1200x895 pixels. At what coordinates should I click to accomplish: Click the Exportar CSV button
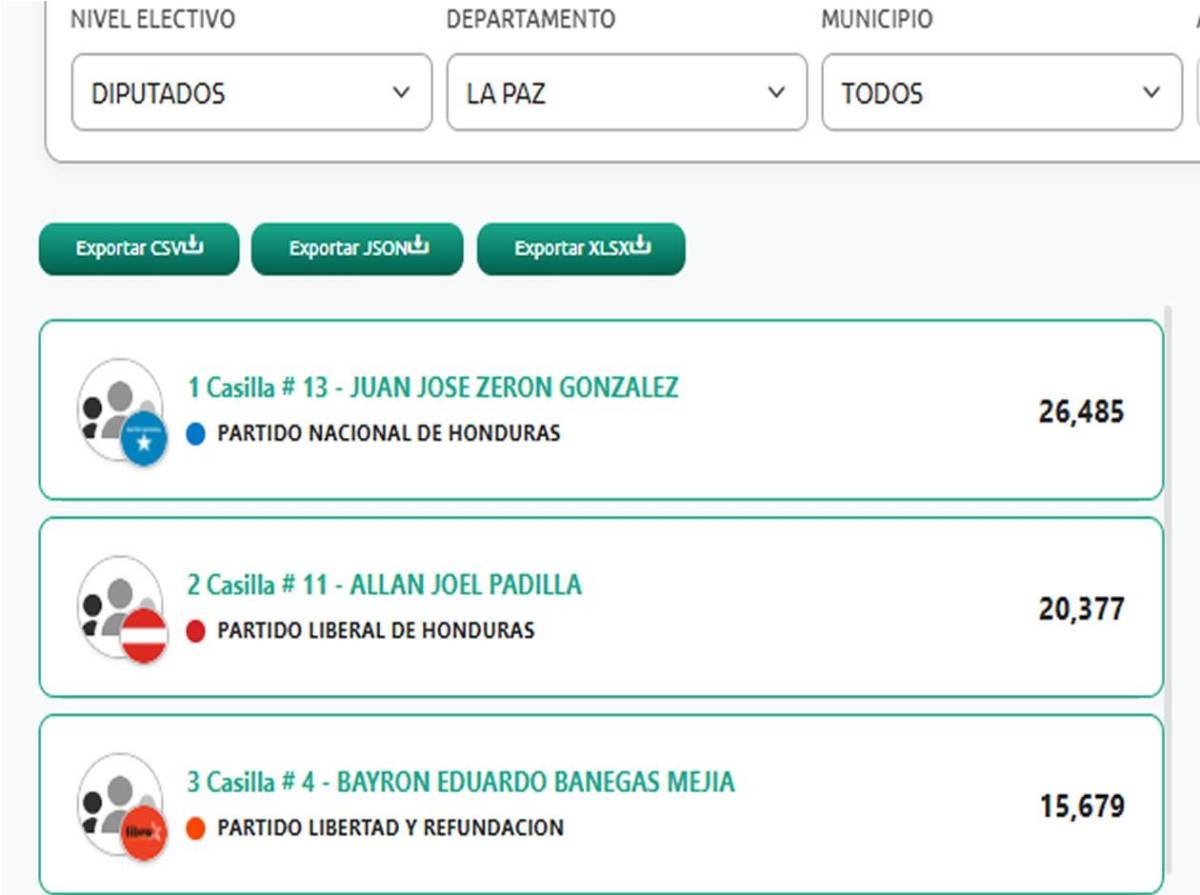tap(137, 248)
